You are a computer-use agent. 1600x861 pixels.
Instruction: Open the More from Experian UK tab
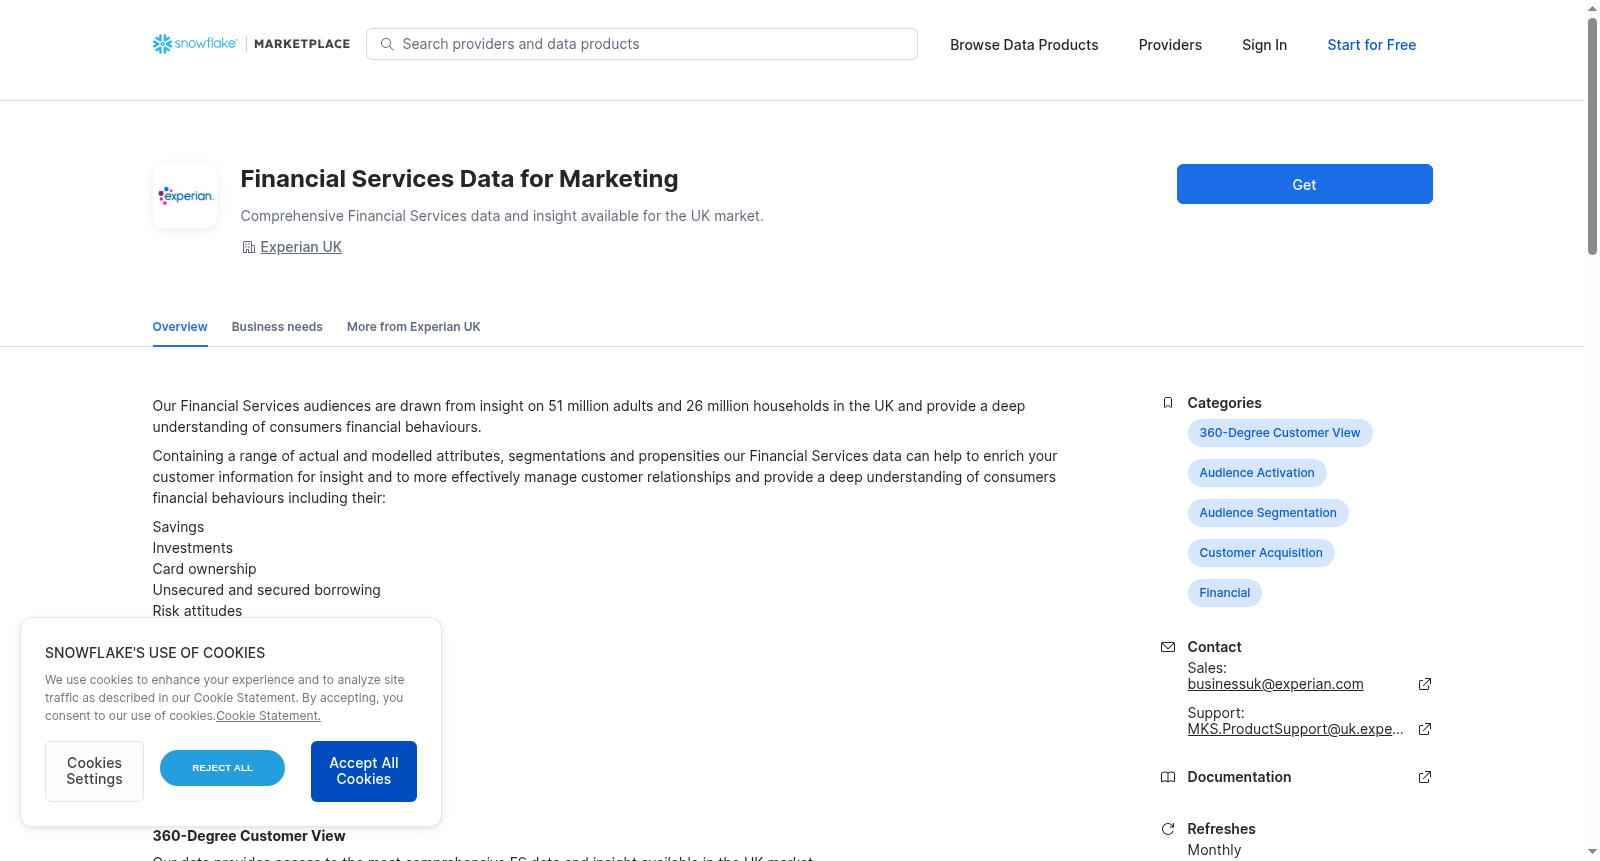[414, 327]
